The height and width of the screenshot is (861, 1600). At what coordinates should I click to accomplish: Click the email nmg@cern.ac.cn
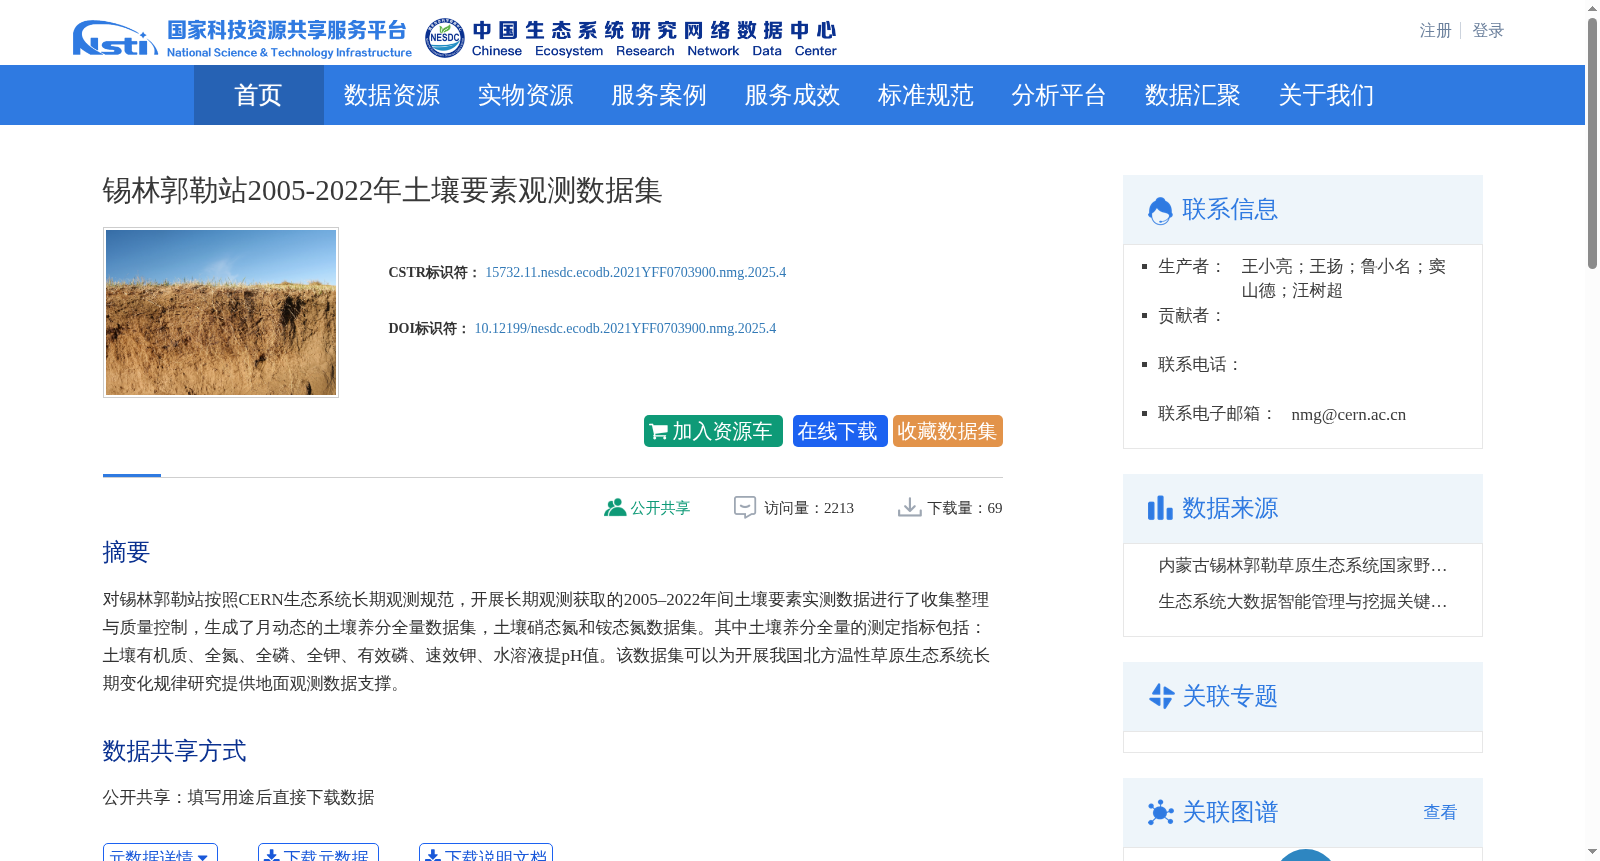click(1348, 415)
